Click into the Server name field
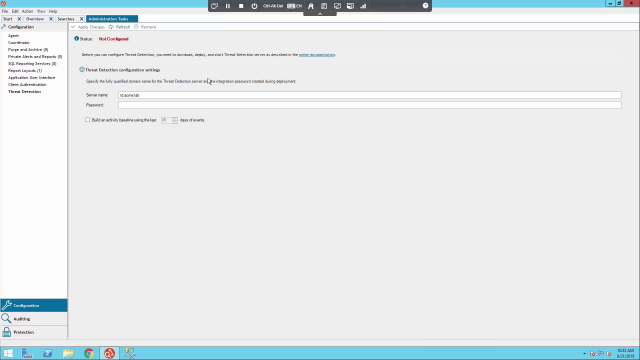The height and width of the screenshot is (360, 640). click(370, 95)
